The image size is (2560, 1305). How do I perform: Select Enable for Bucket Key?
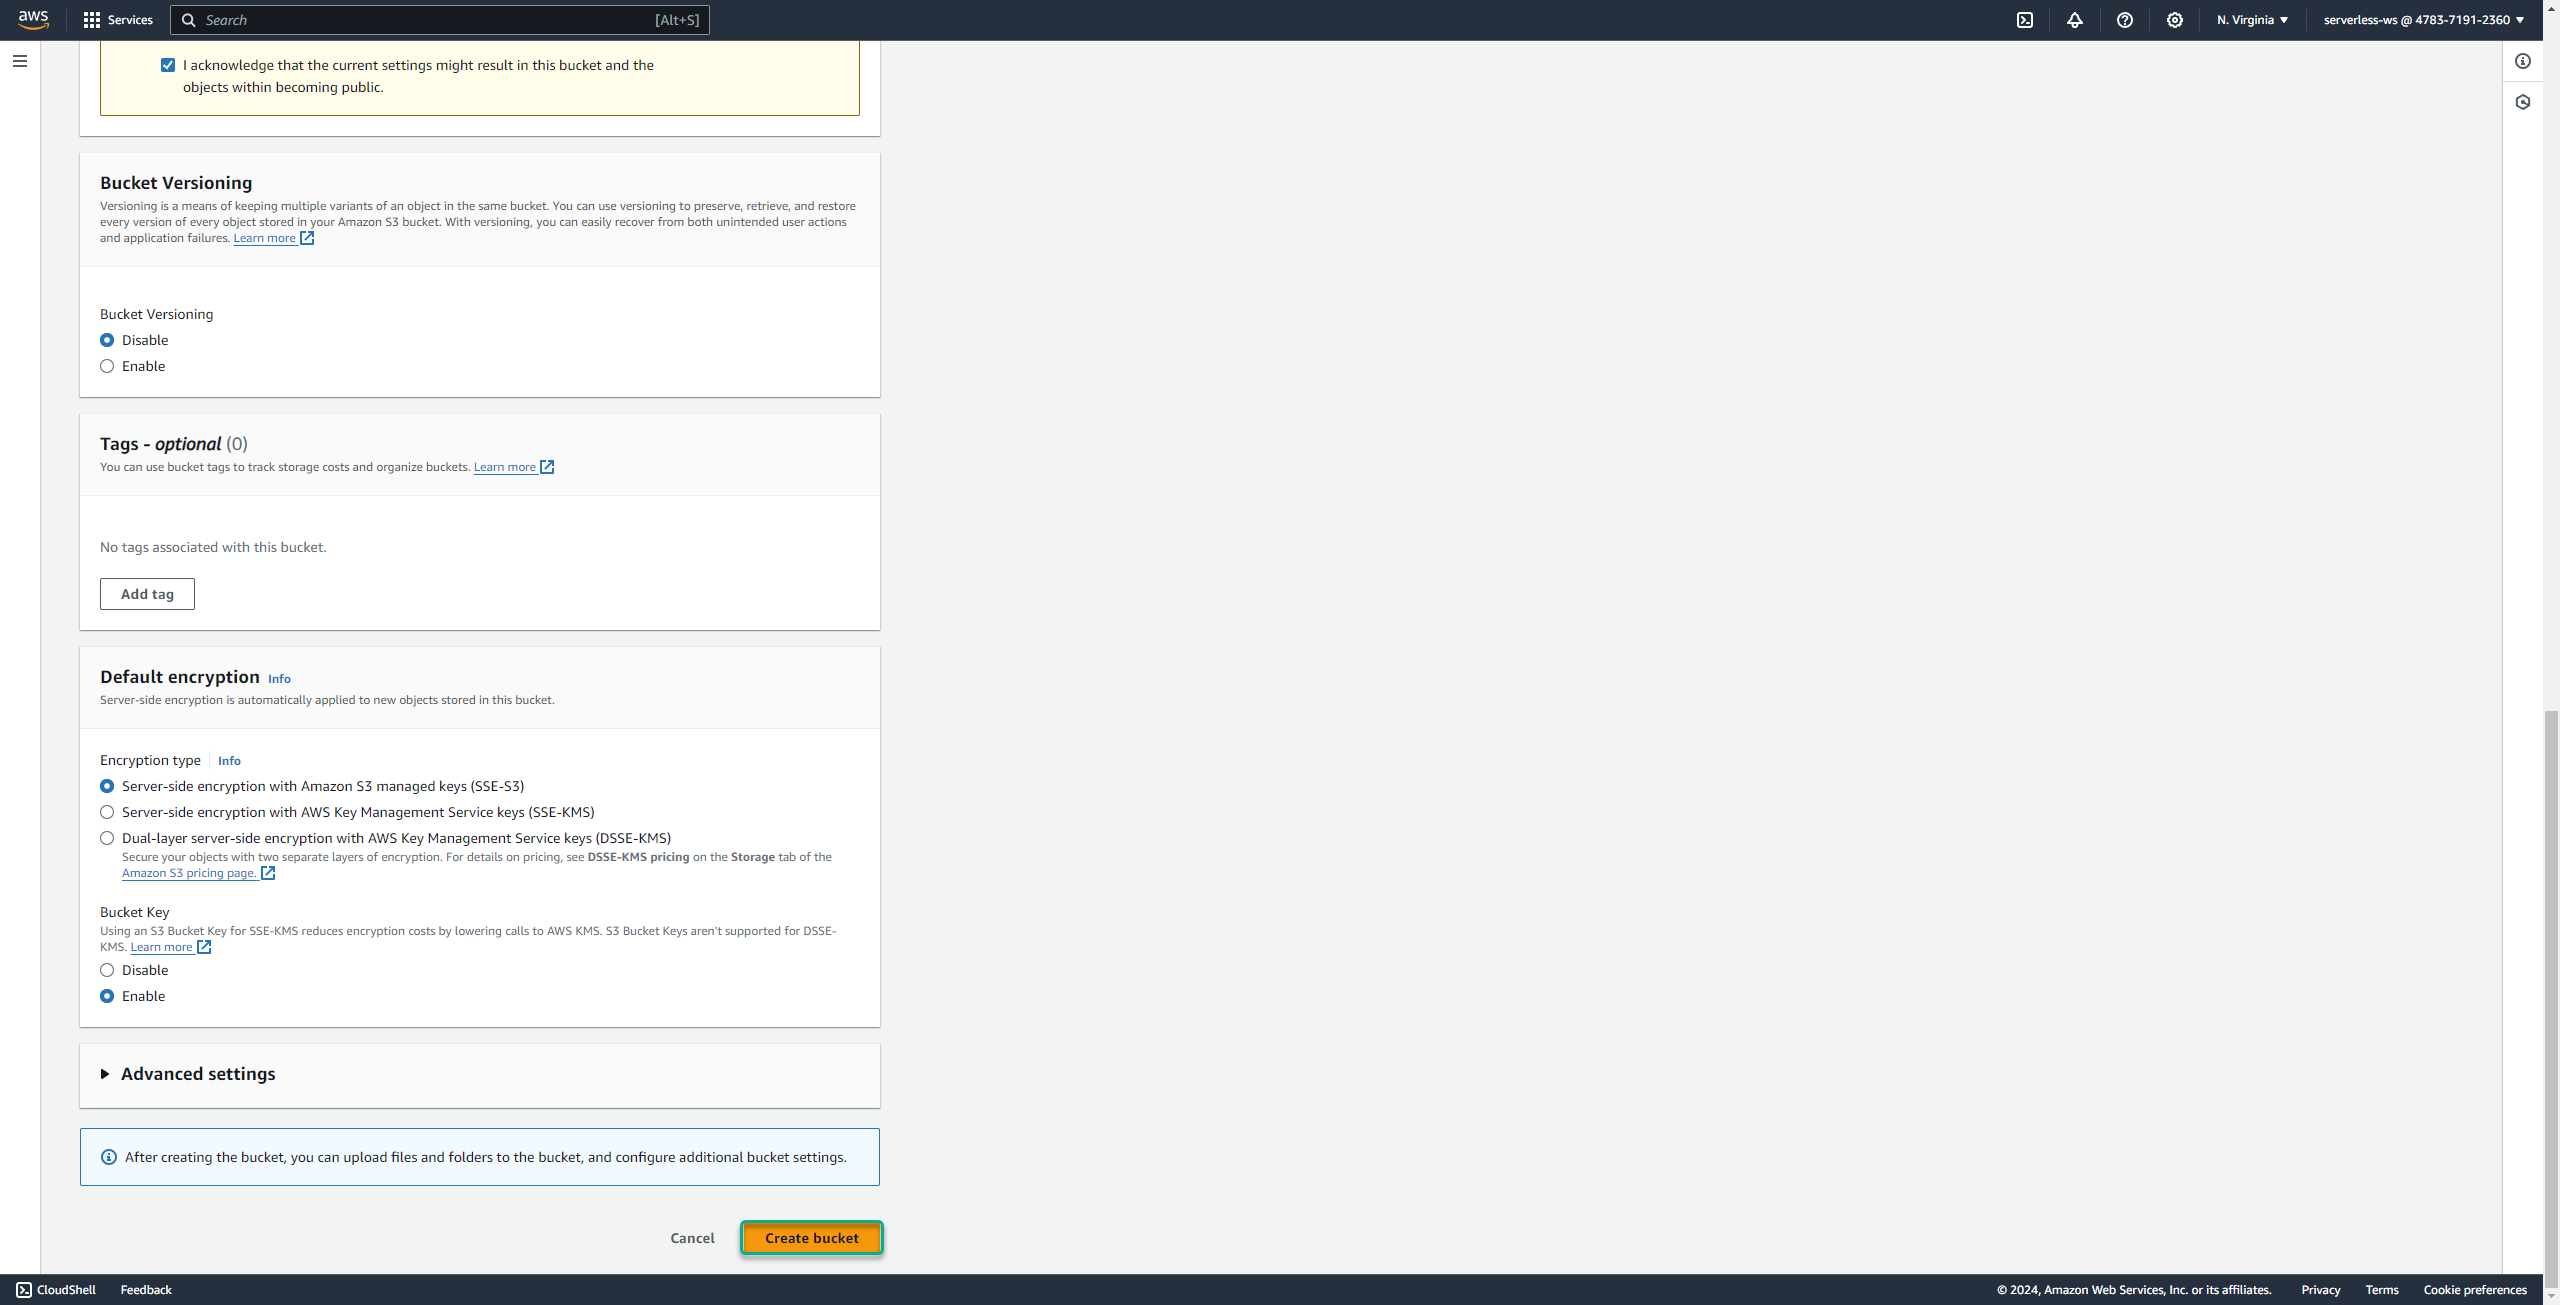click(107, 996)
